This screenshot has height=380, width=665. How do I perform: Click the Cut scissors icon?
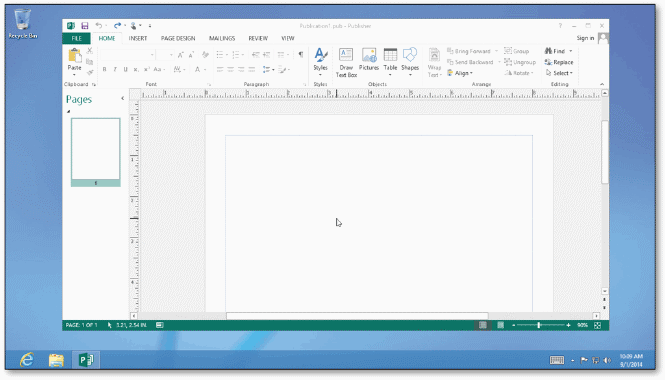tap(89, 51)
